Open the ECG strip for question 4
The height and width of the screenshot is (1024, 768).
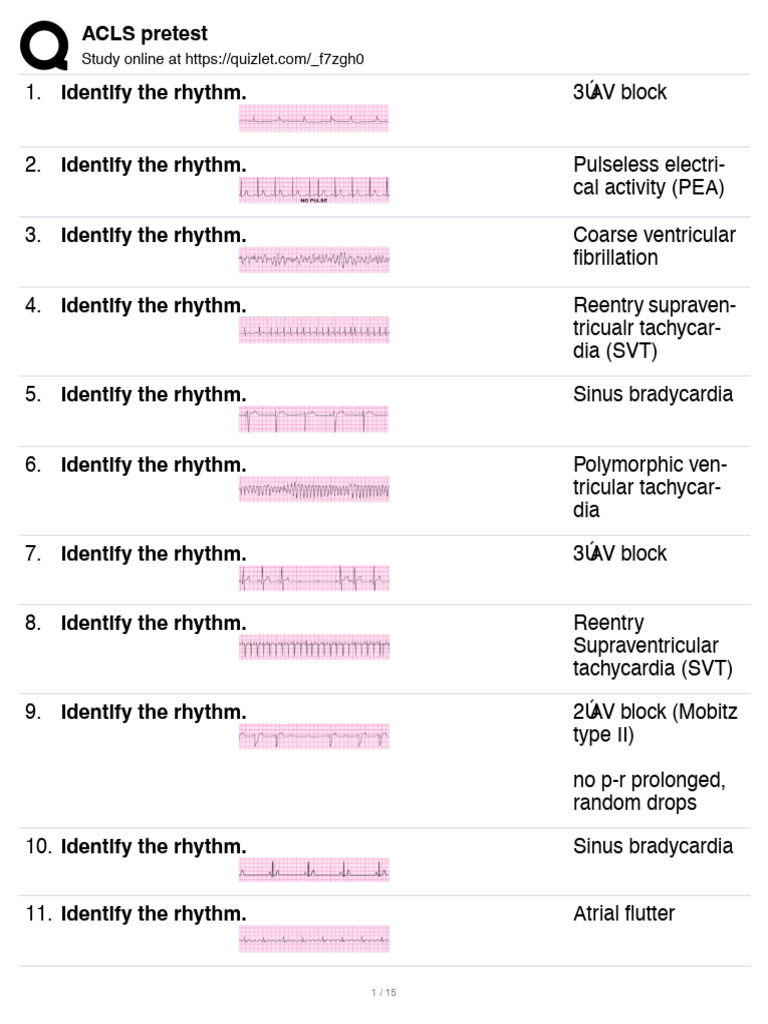313,331
